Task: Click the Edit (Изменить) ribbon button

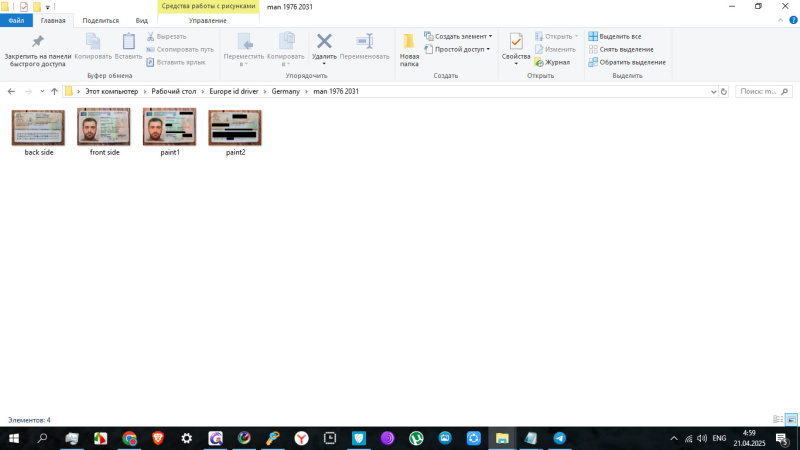Action: (x=555, y=49)
